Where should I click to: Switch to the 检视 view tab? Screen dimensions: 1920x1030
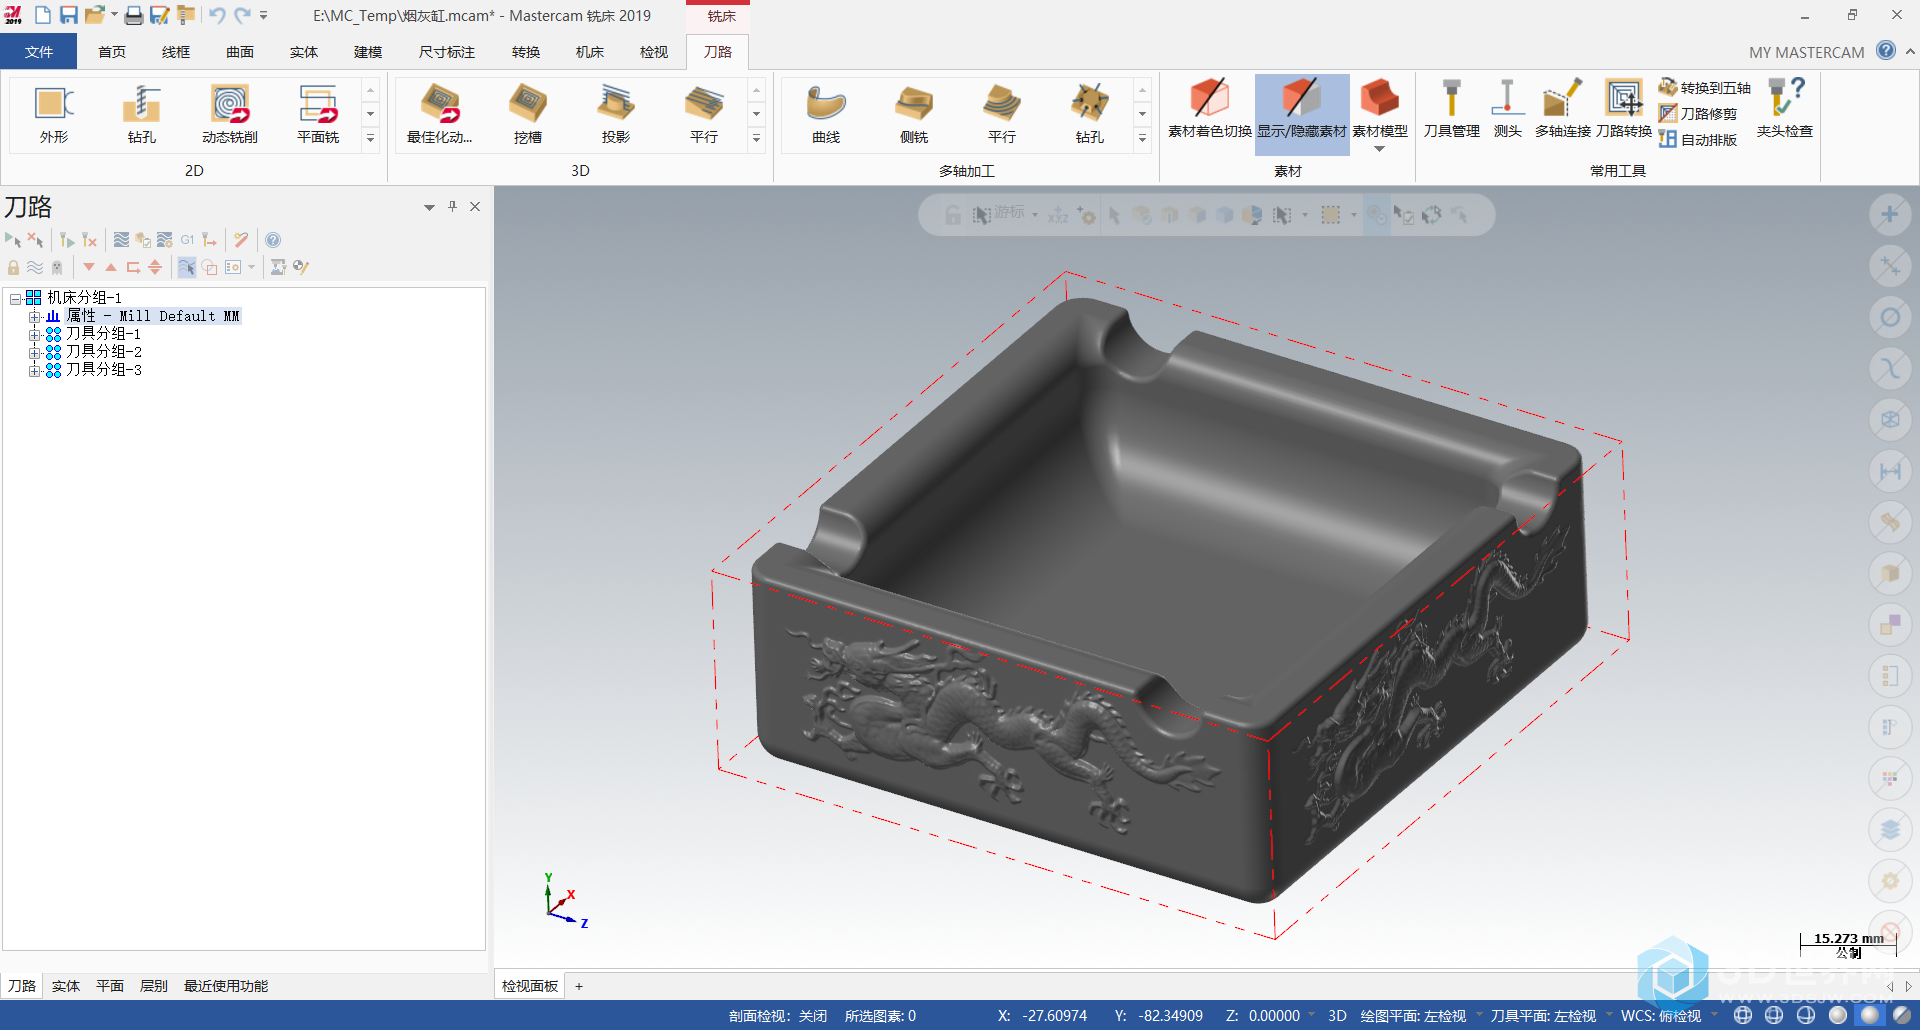654,52
